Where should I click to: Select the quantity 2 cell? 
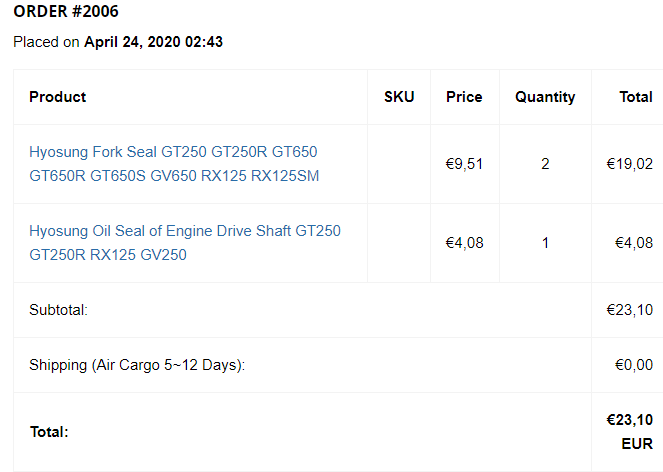[545, 164]
